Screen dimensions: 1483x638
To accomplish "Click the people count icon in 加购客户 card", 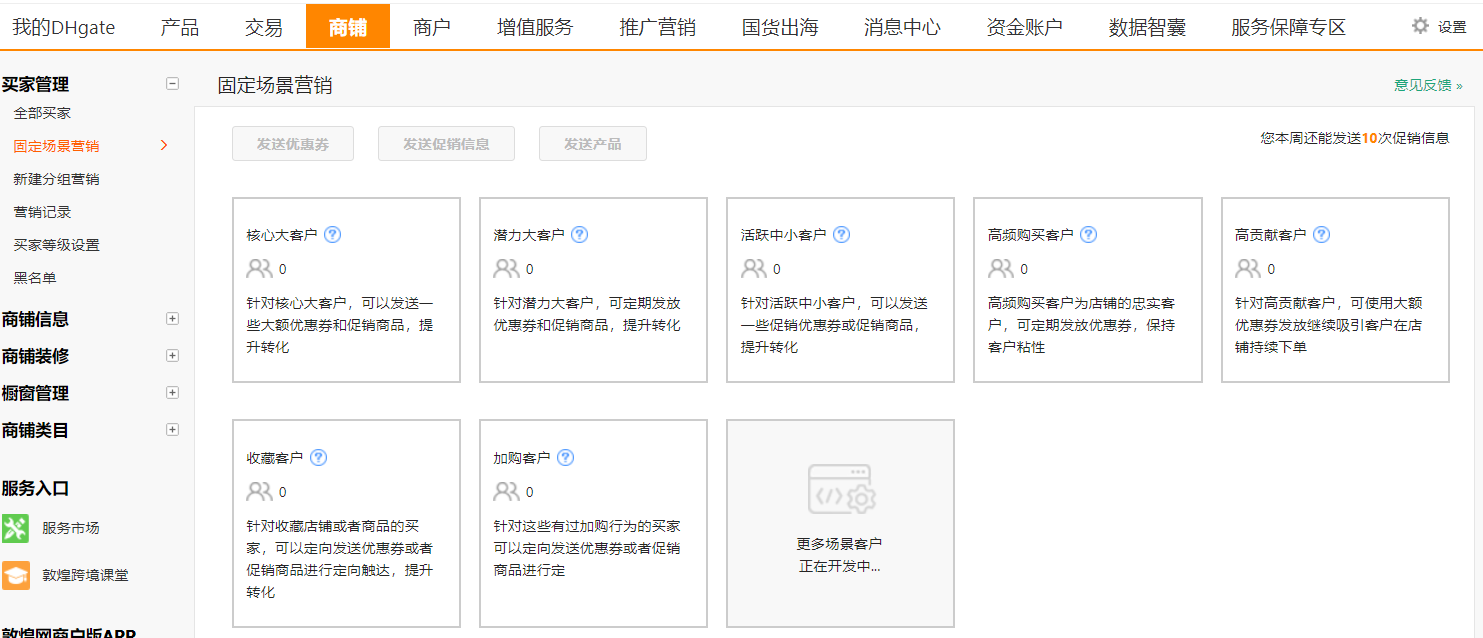I will pos(506,492).
